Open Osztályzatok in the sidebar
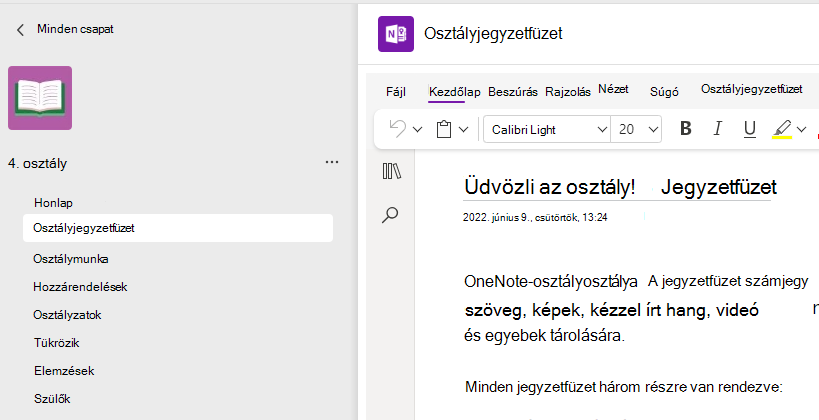The image size is (819, 420). click(67, 315)
